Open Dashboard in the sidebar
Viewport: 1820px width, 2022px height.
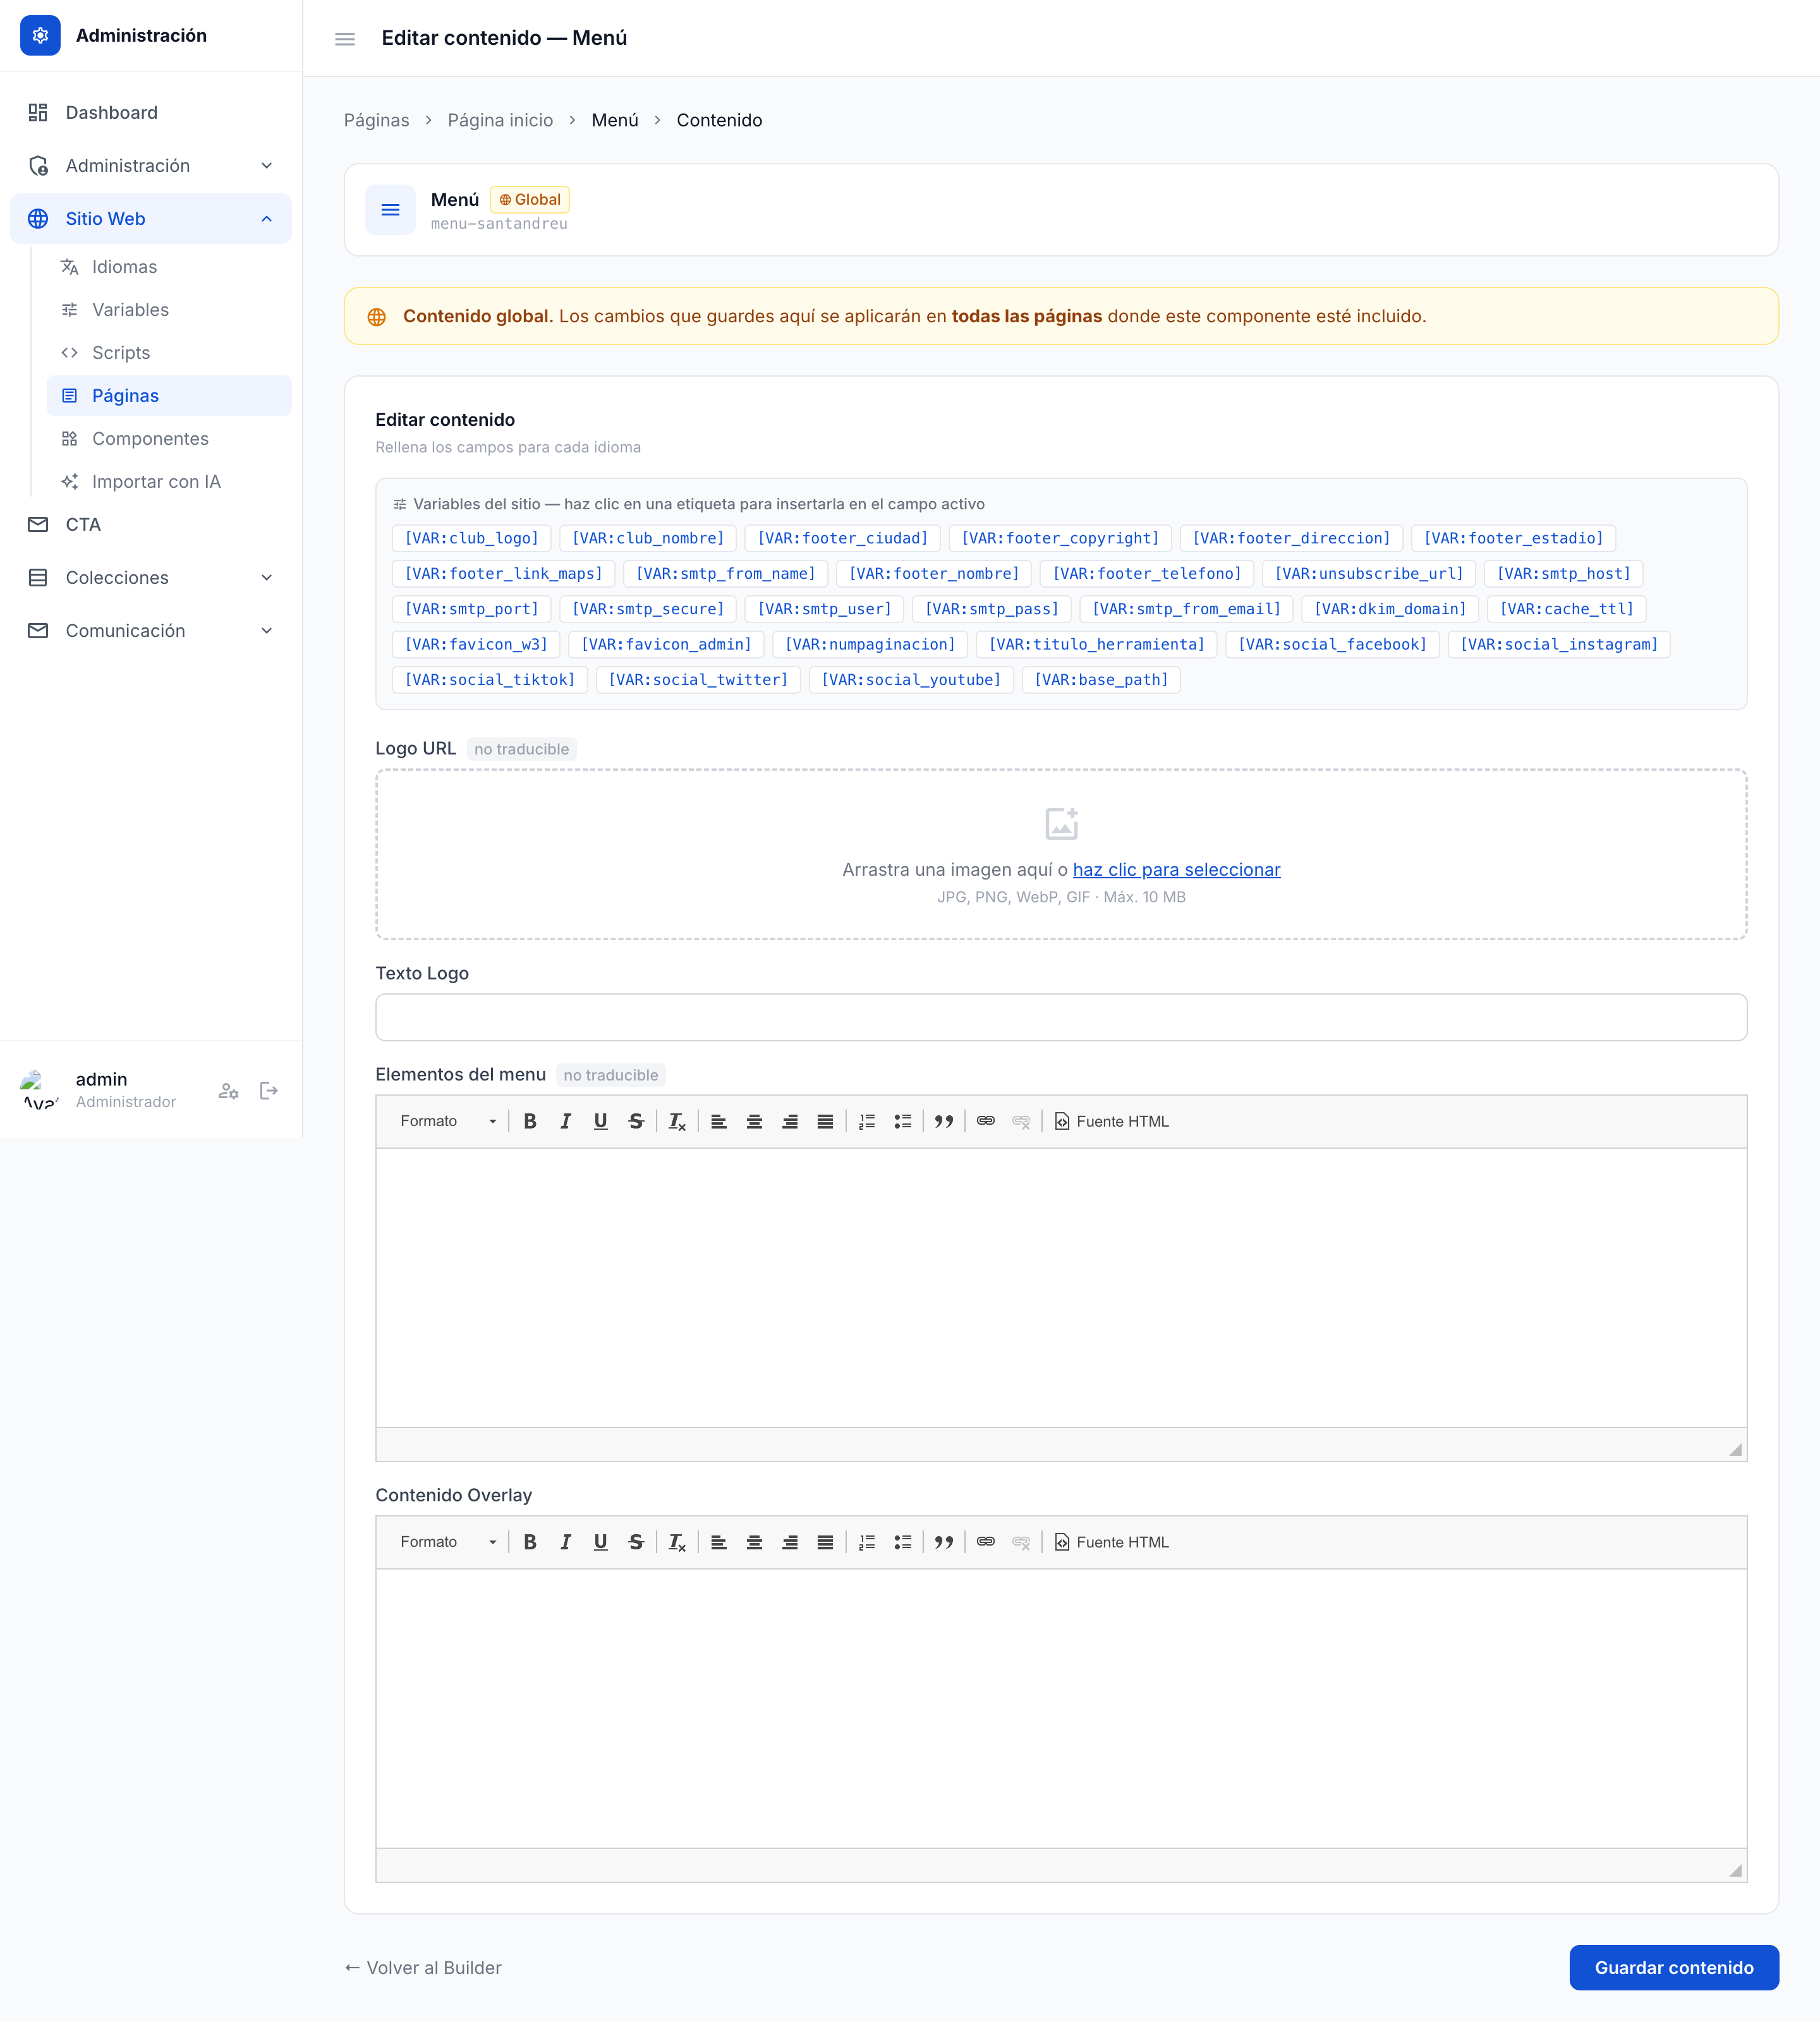(x=151, y=112)
